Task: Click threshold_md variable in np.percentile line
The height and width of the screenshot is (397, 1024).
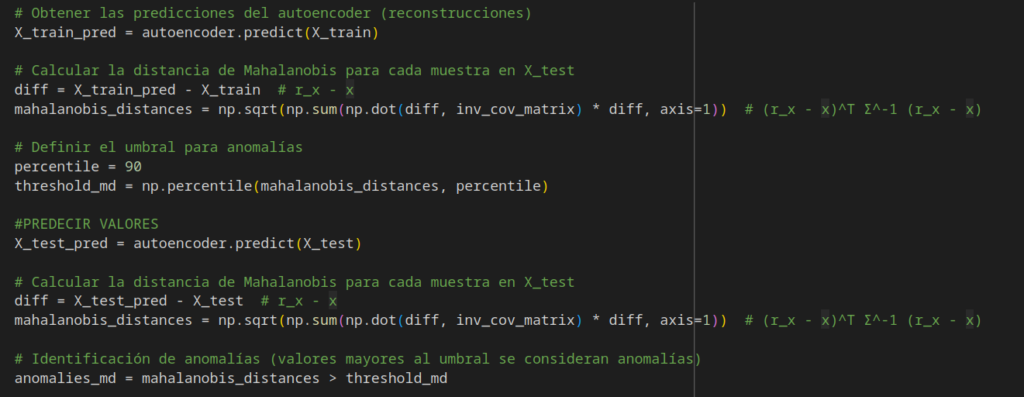Action: pos(65,186)
